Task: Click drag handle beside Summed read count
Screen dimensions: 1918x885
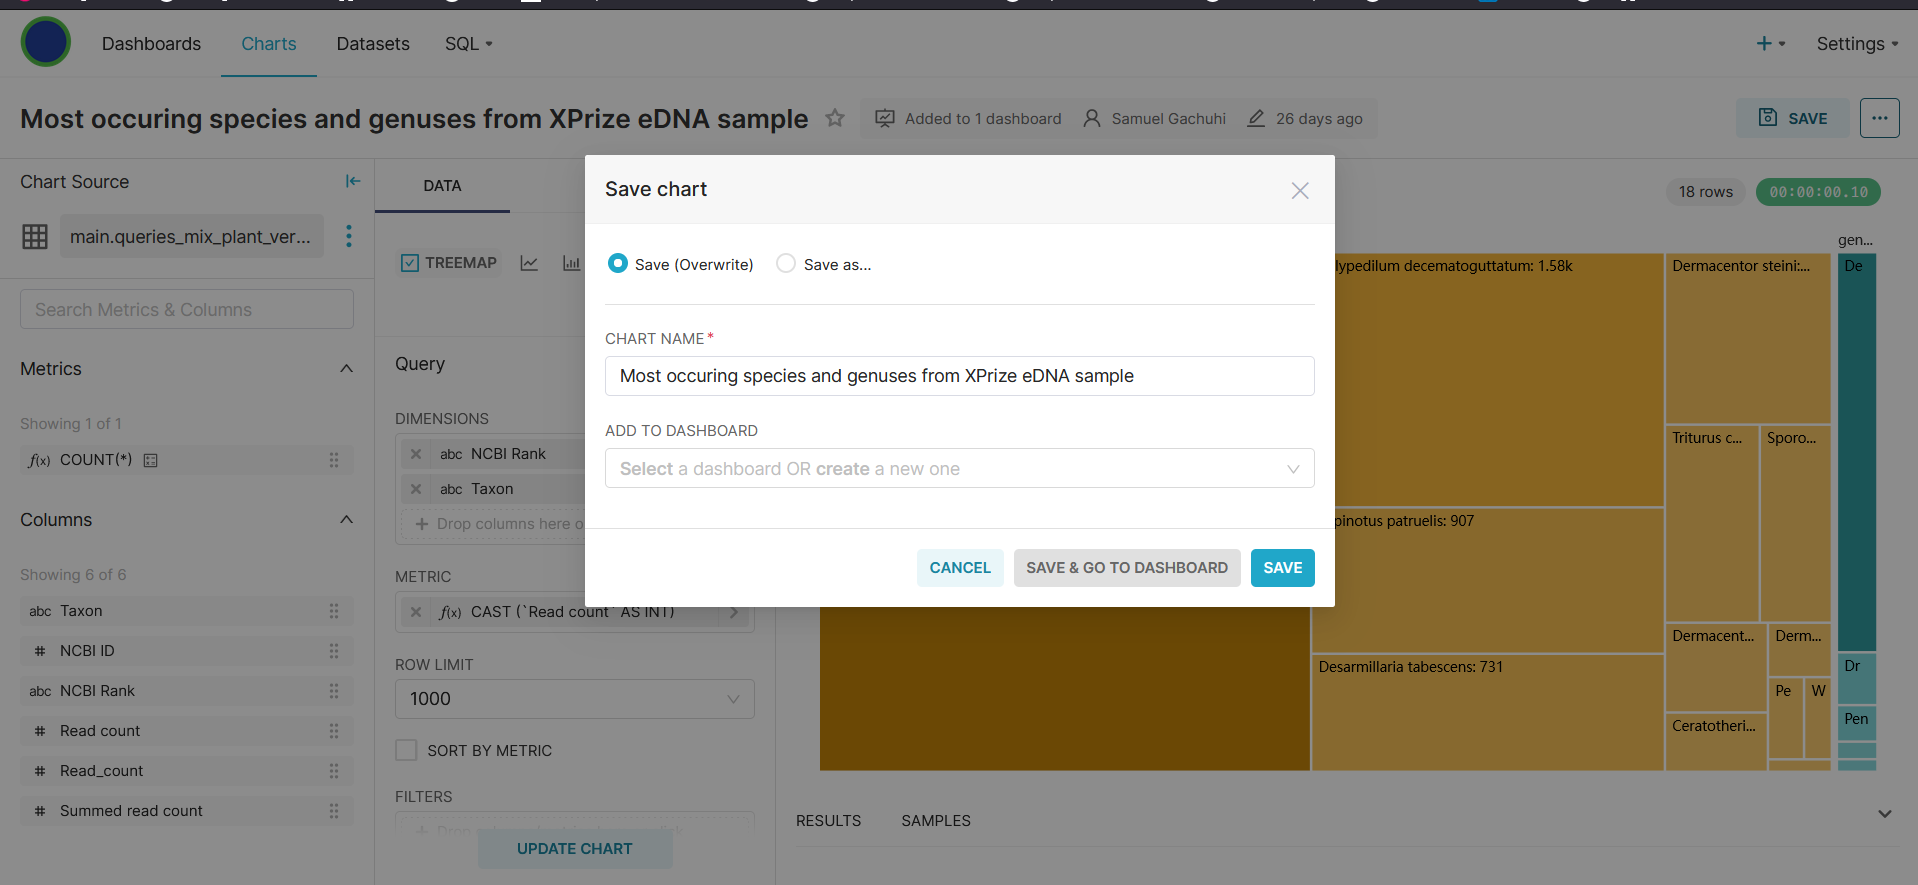Action: 334,811
